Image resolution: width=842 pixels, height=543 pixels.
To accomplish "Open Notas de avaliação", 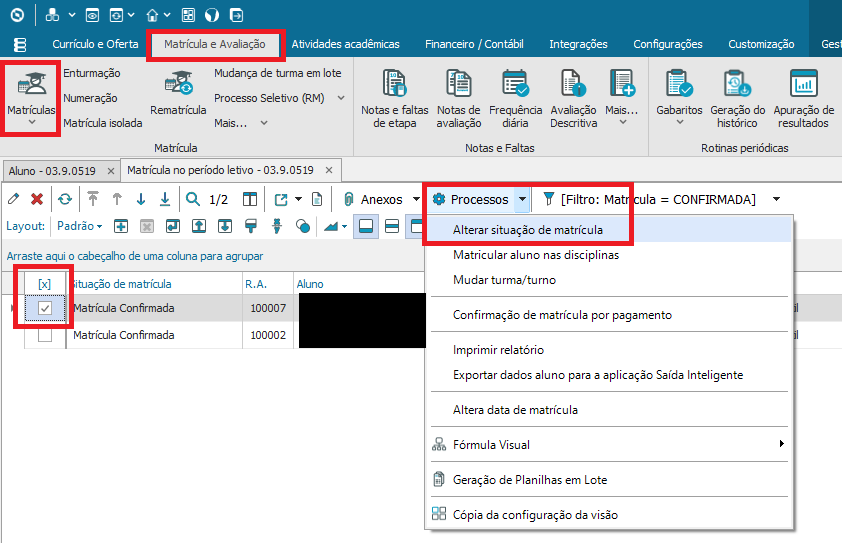I will pyautogui.click(x=459, y=99).
